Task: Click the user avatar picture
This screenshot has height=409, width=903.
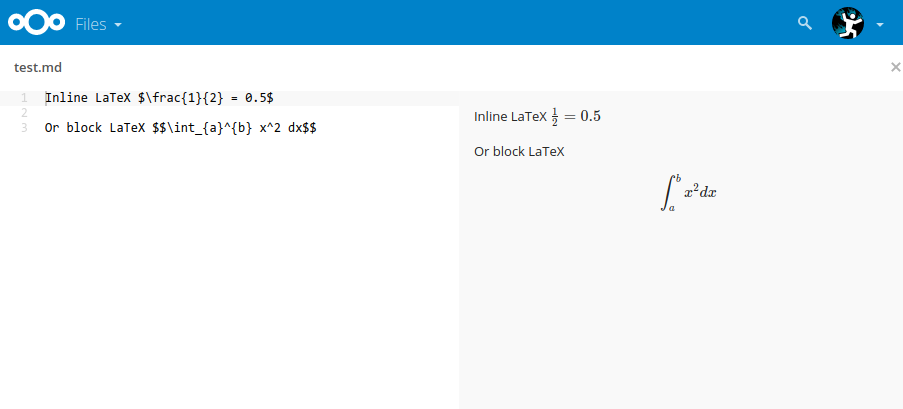Action: (x=848, y=23)
